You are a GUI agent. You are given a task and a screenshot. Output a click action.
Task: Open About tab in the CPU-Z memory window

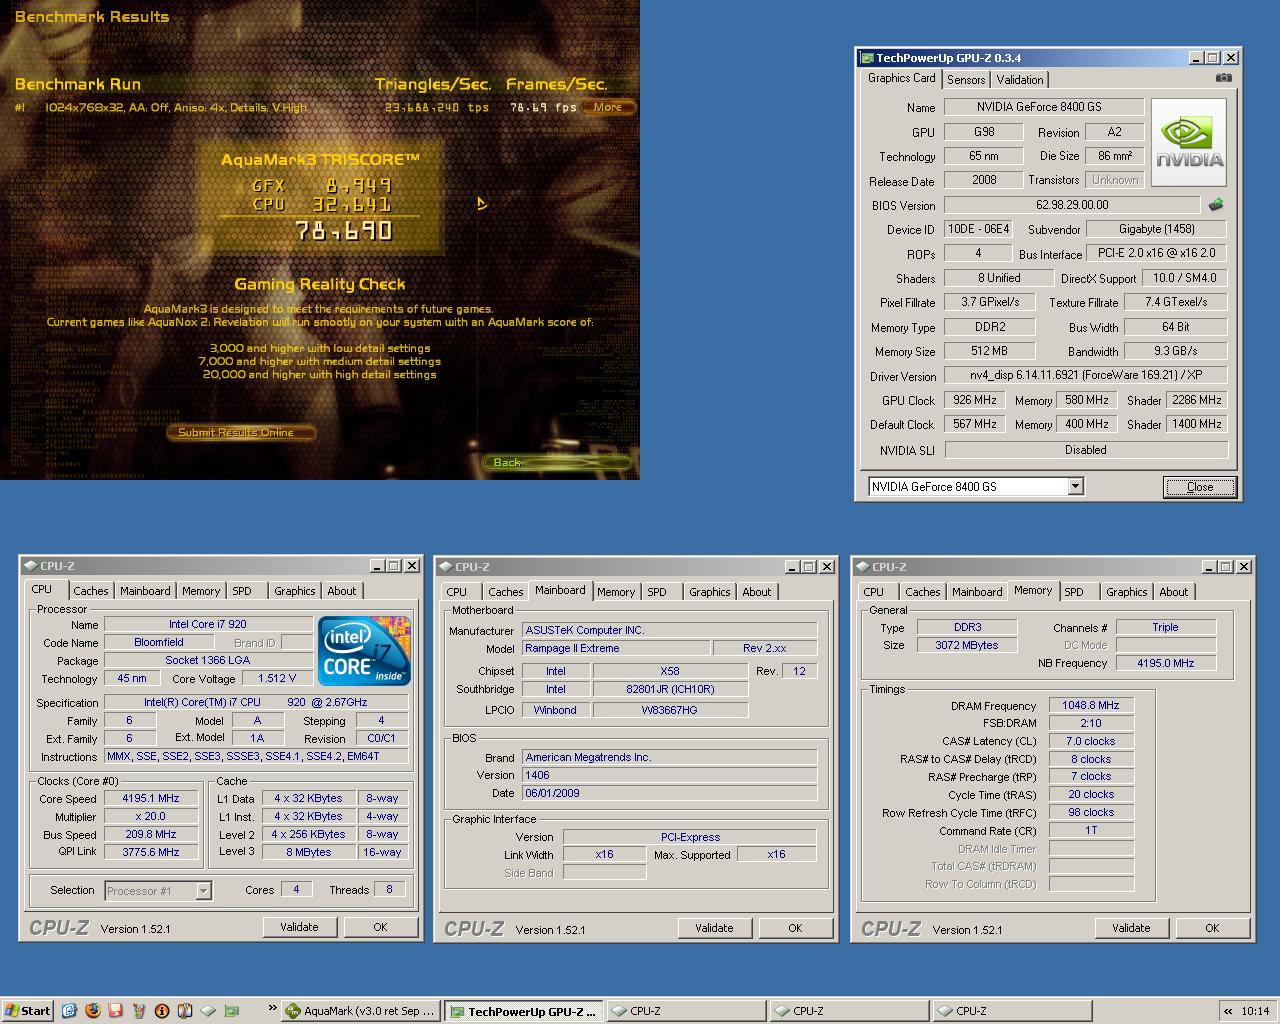tap(1174, 592)
